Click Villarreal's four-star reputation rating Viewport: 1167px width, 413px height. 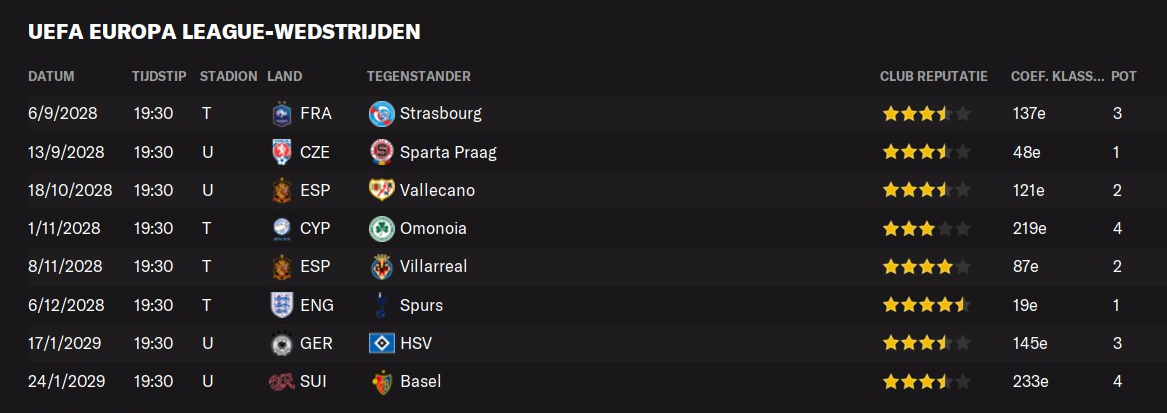point(927,266)
